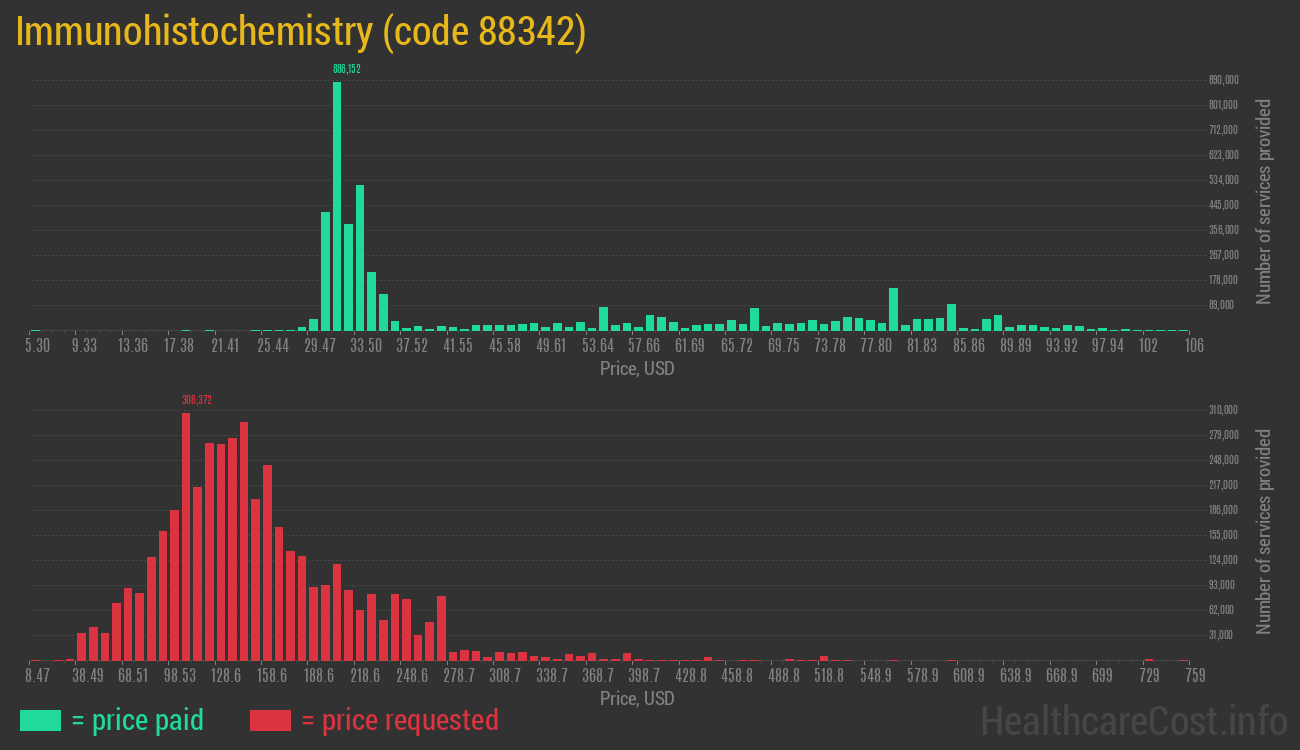Viewport: 1300px width, 750px height.
Task: Click the 'Price, USD' label under the green chart
Action: click(x=637, y=369)
